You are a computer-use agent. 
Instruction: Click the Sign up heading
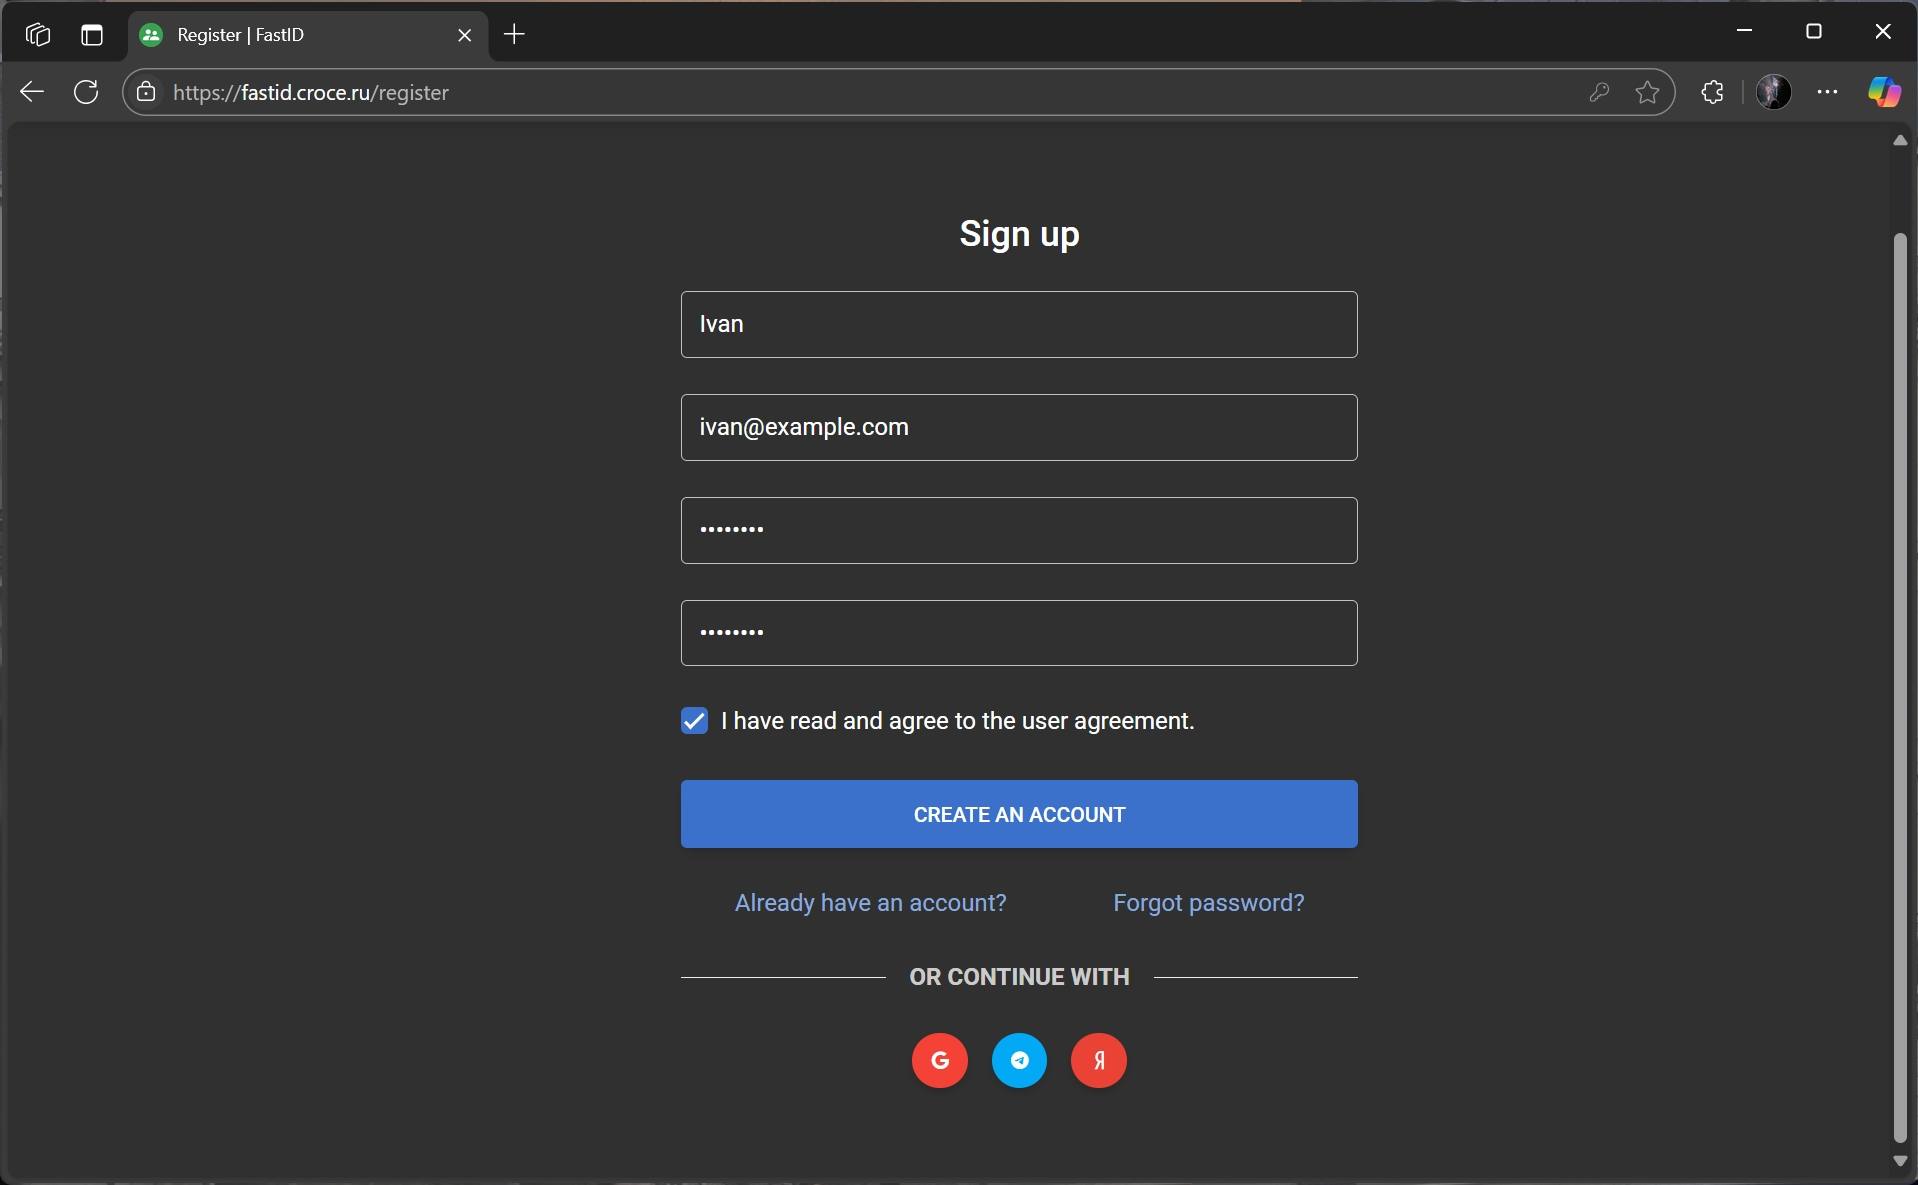[1019, 234]
